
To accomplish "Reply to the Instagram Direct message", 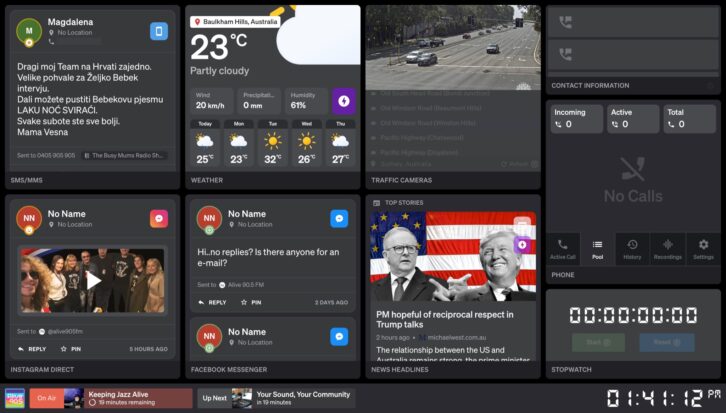I will [32, 349].
